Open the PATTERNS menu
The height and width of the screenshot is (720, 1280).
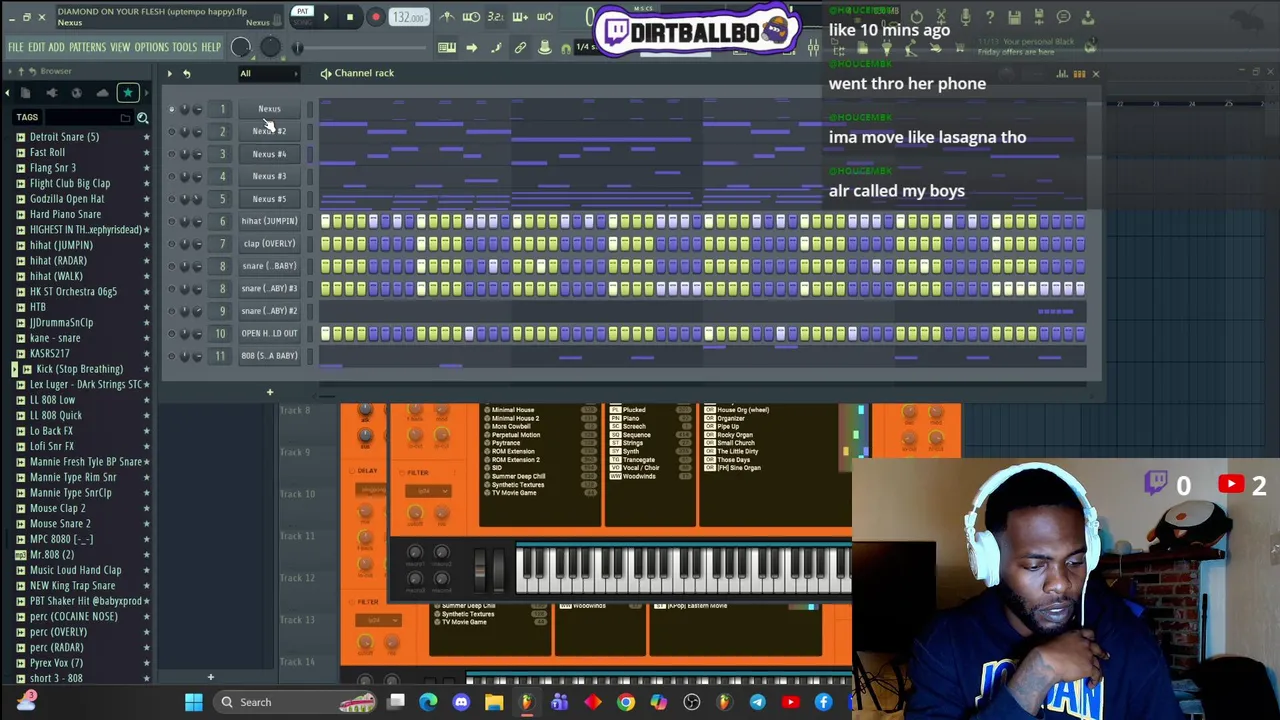tap(87, 47)
